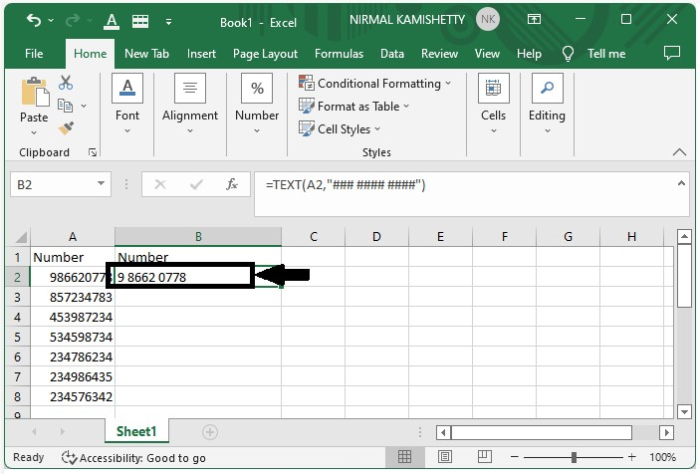
Task: Switch to Page Break Preview
Action: pos(485,457)
